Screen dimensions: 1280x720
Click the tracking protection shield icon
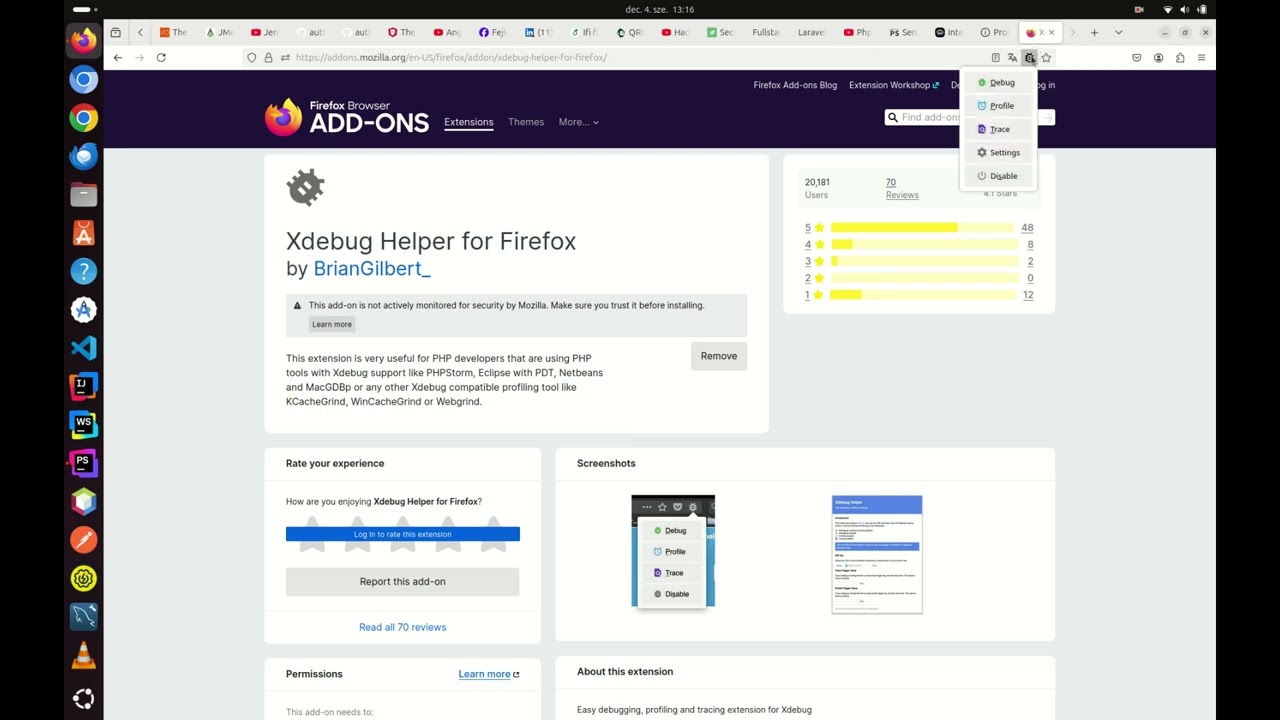tap(251, 58)
